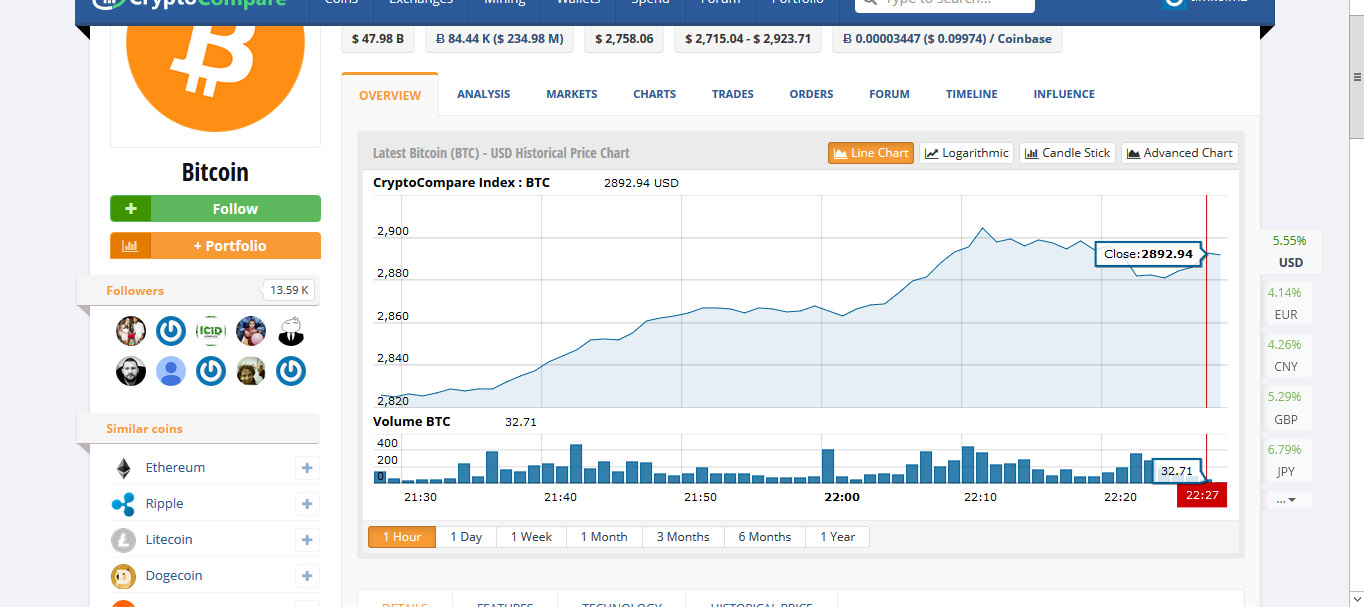Switch to the Influence tab

(1064, 94)
